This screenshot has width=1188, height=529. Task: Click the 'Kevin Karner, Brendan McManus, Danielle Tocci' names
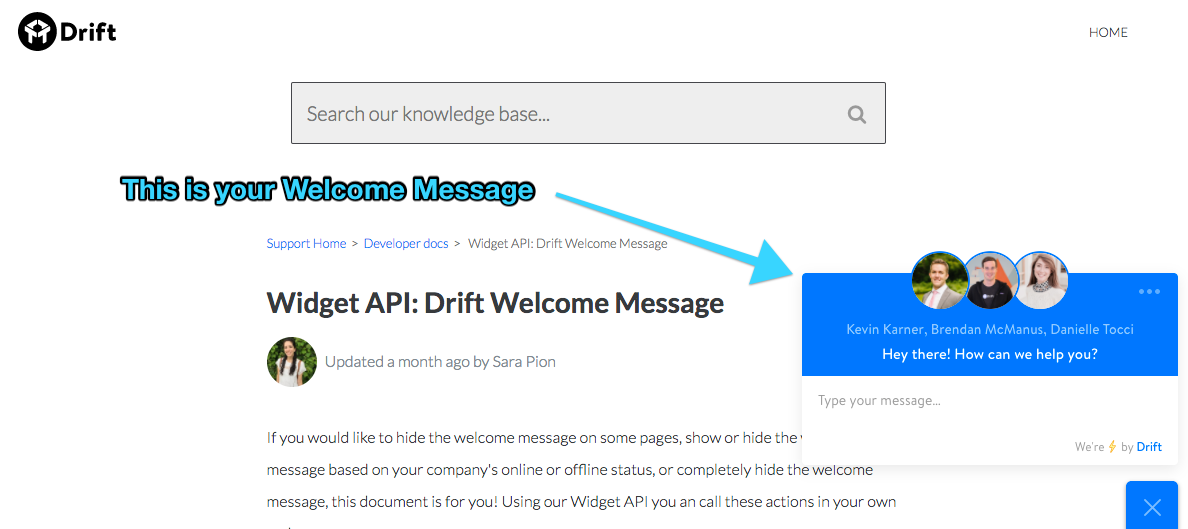click(x=989, y=329)
